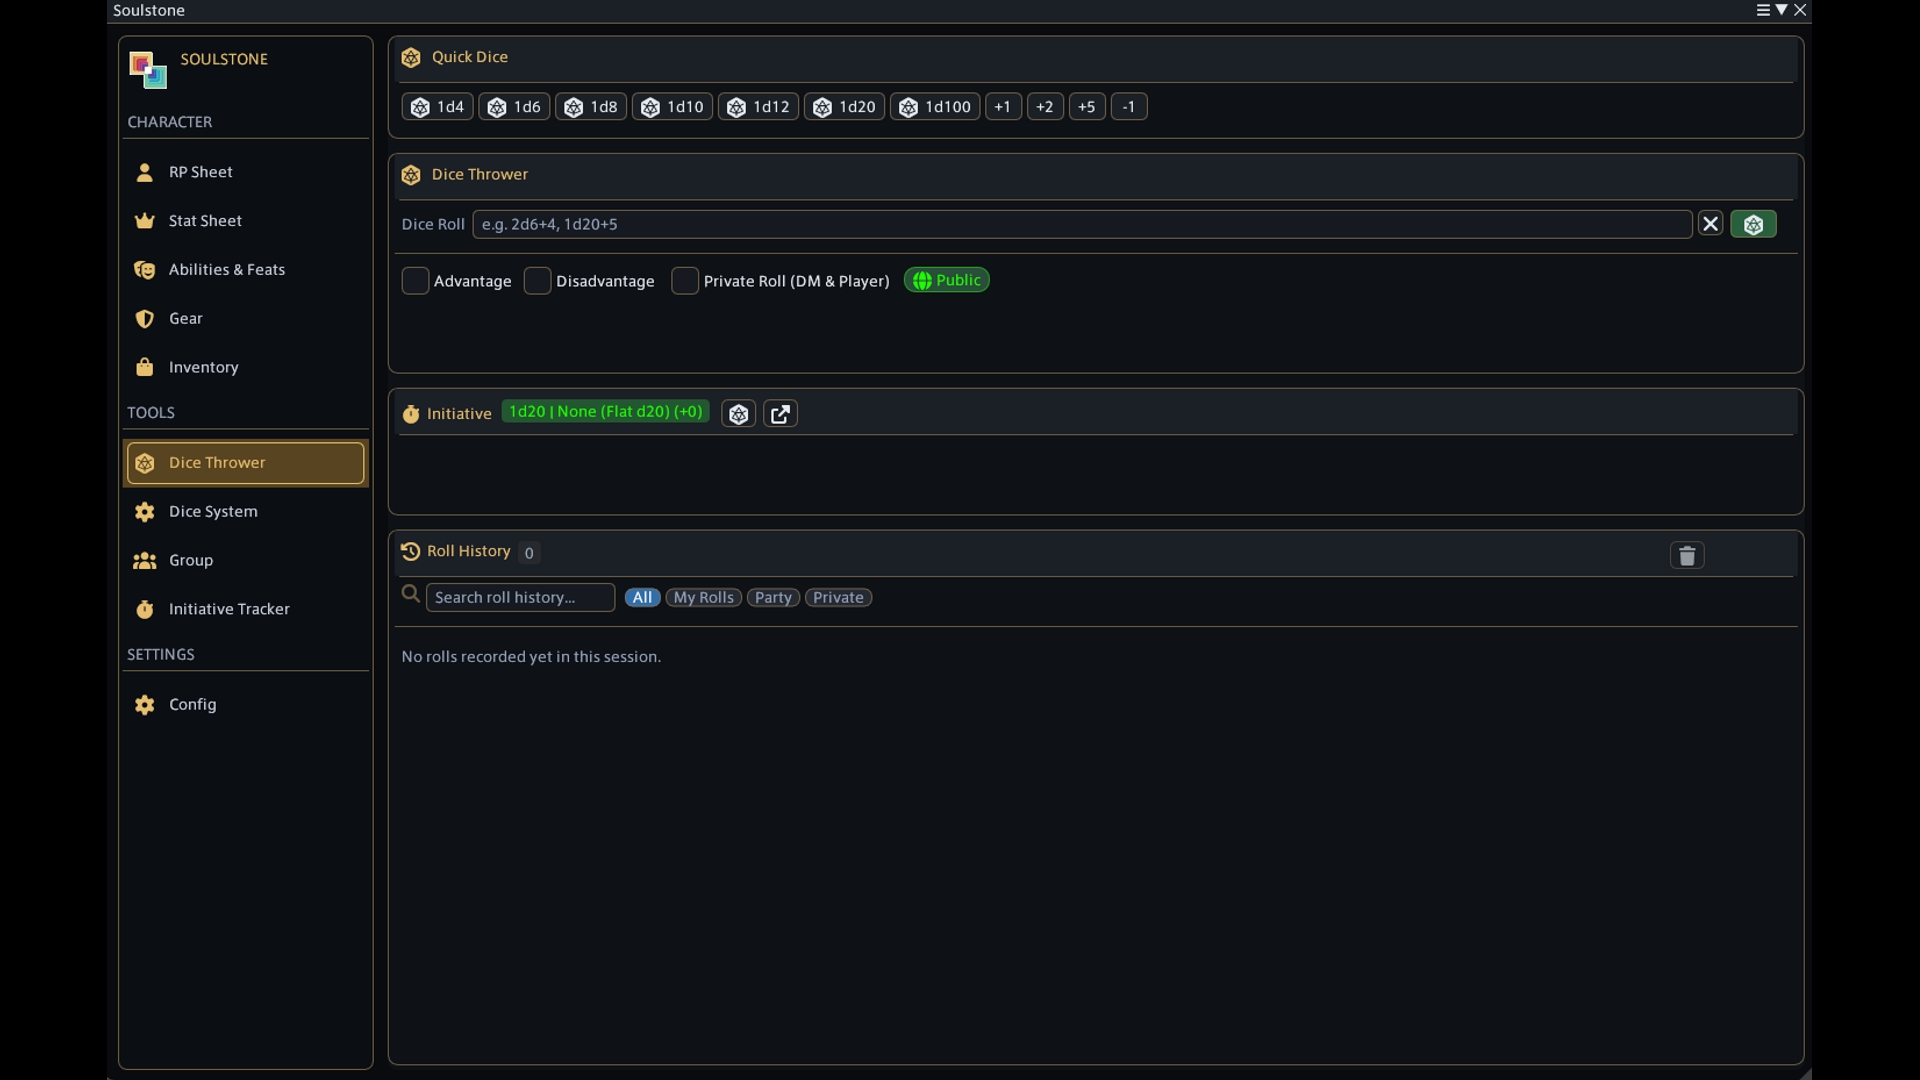This screenshot has height=1080, width=1920.
Task: Roll a quick 1d8
Action: point(591,107)
